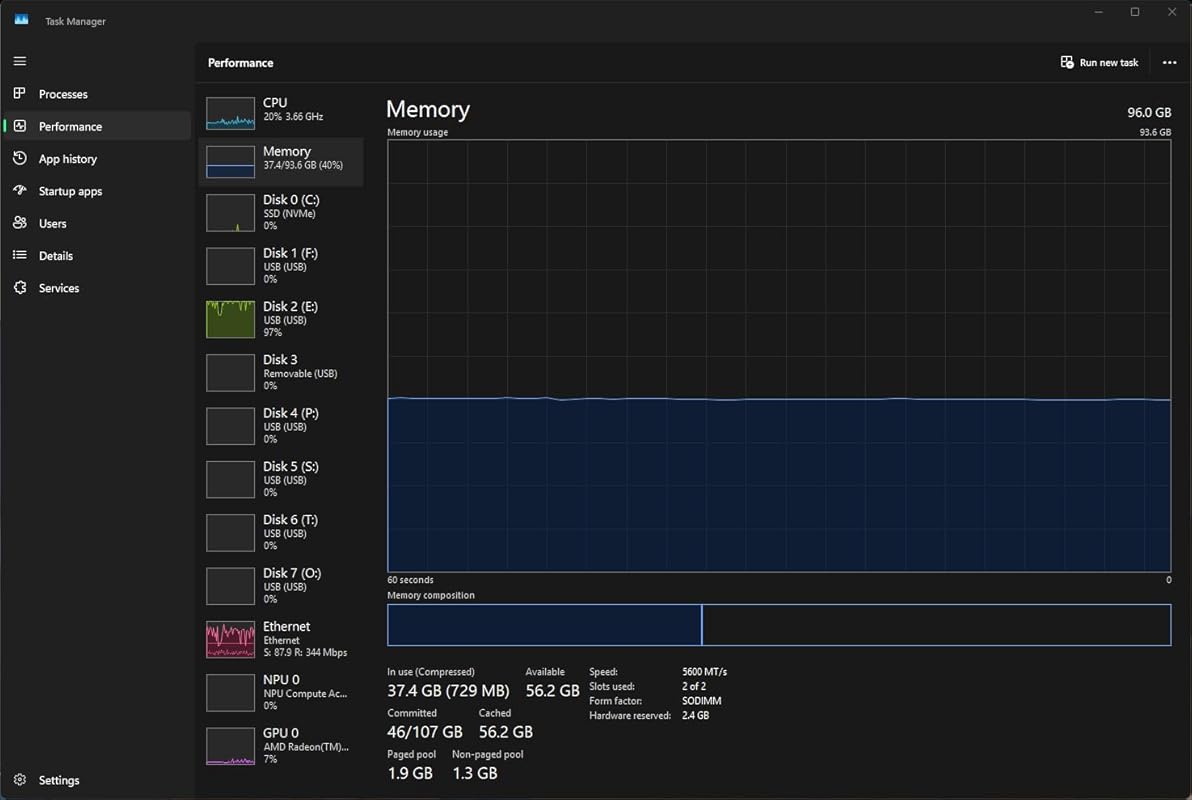Image resolution: width=1192 pixels, height=800 pixels.
Task: Click the Memory usage graph area
Action: point(778,355)
